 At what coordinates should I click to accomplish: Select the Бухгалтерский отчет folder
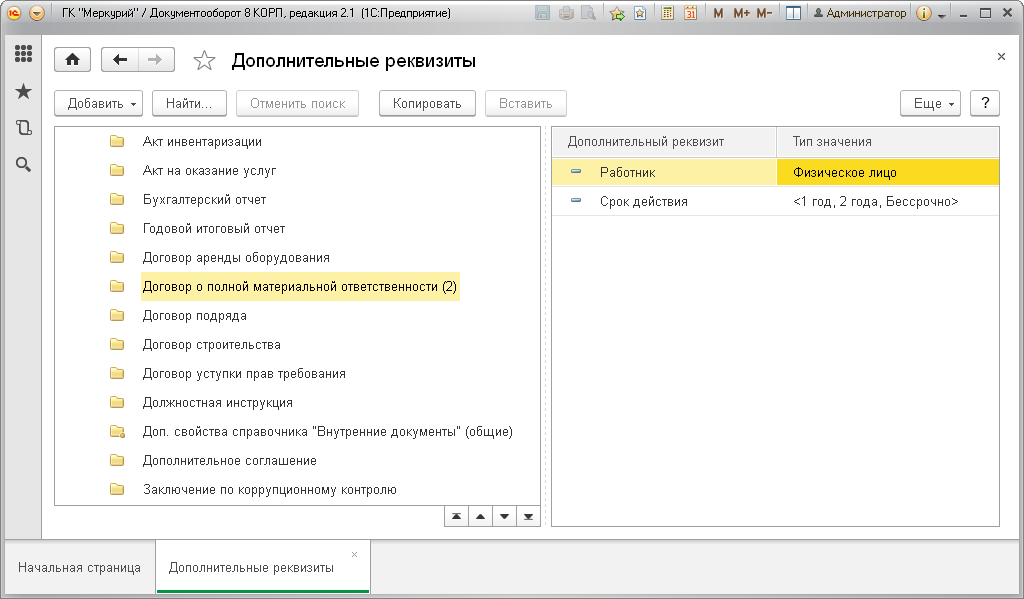click(204, 200)
